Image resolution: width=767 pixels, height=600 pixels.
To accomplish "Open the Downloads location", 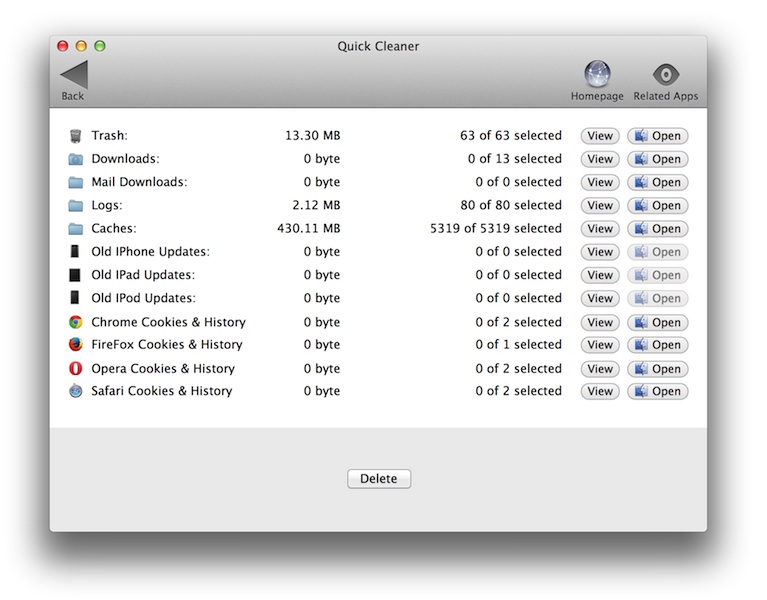I will (x=658, y=159).
